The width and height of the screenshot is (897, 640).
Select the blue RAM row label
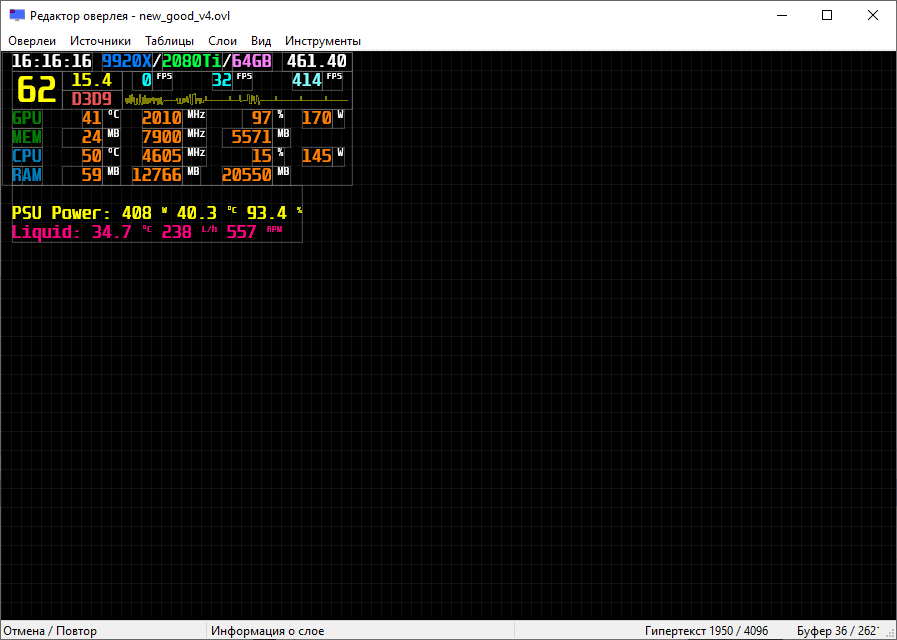[27, 174]
